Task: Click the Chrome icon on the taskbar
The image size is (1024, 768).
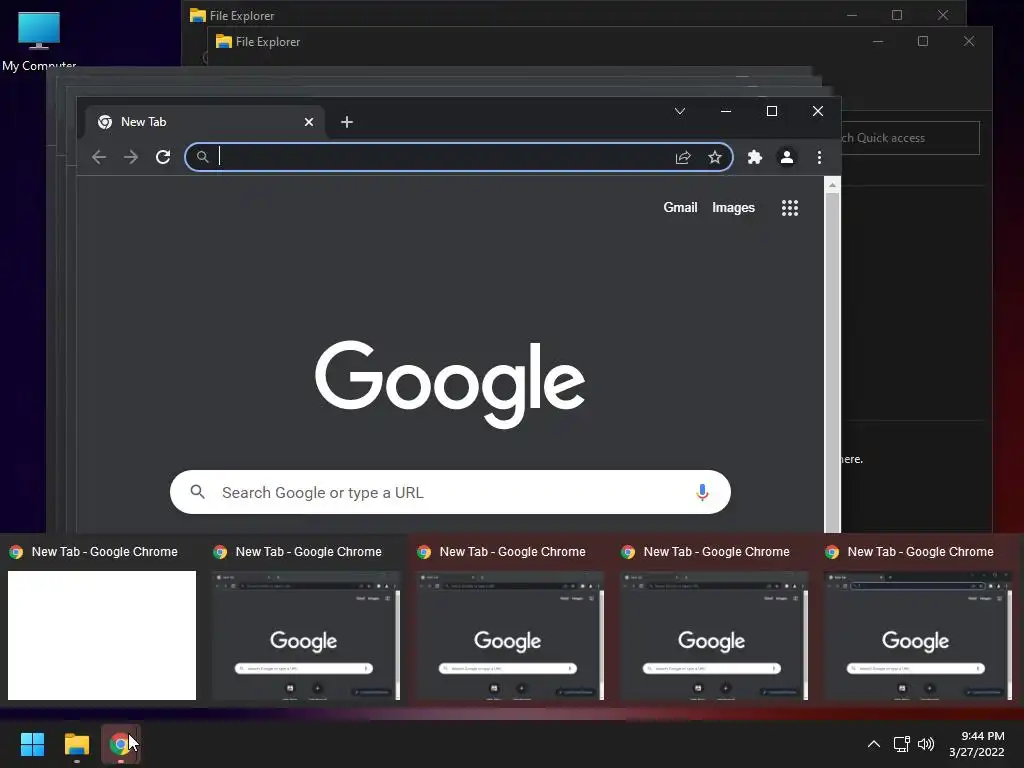Action: click(x=120, y=744)
